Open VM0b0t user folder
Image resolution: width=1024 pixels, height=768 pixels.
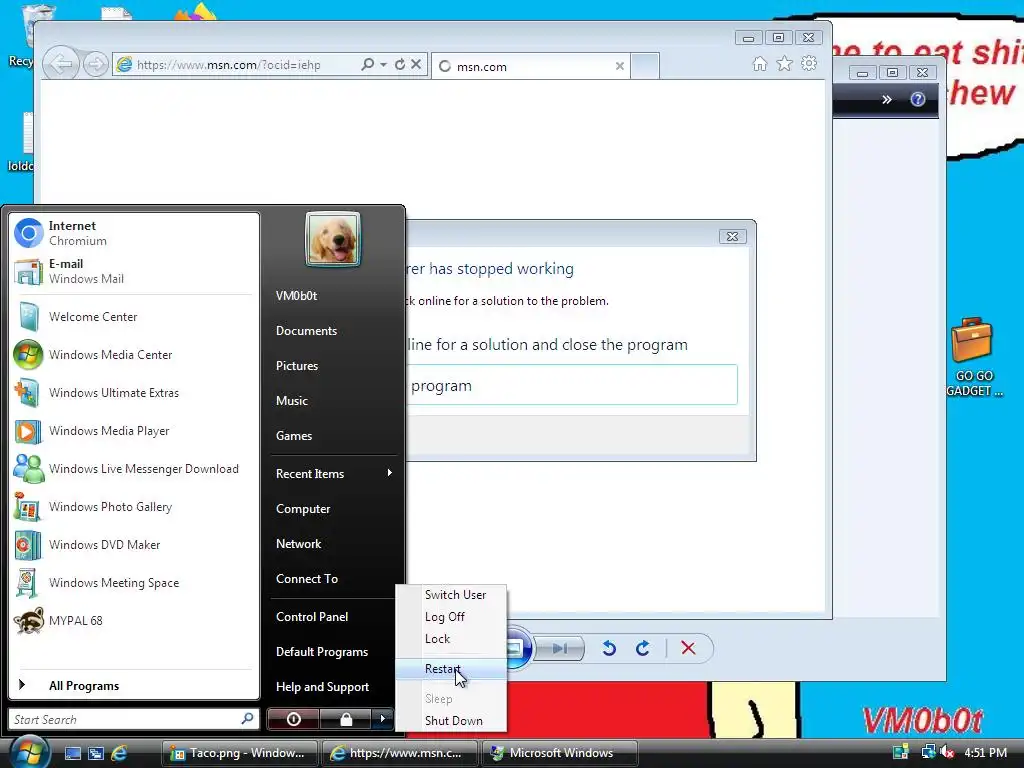296,296
